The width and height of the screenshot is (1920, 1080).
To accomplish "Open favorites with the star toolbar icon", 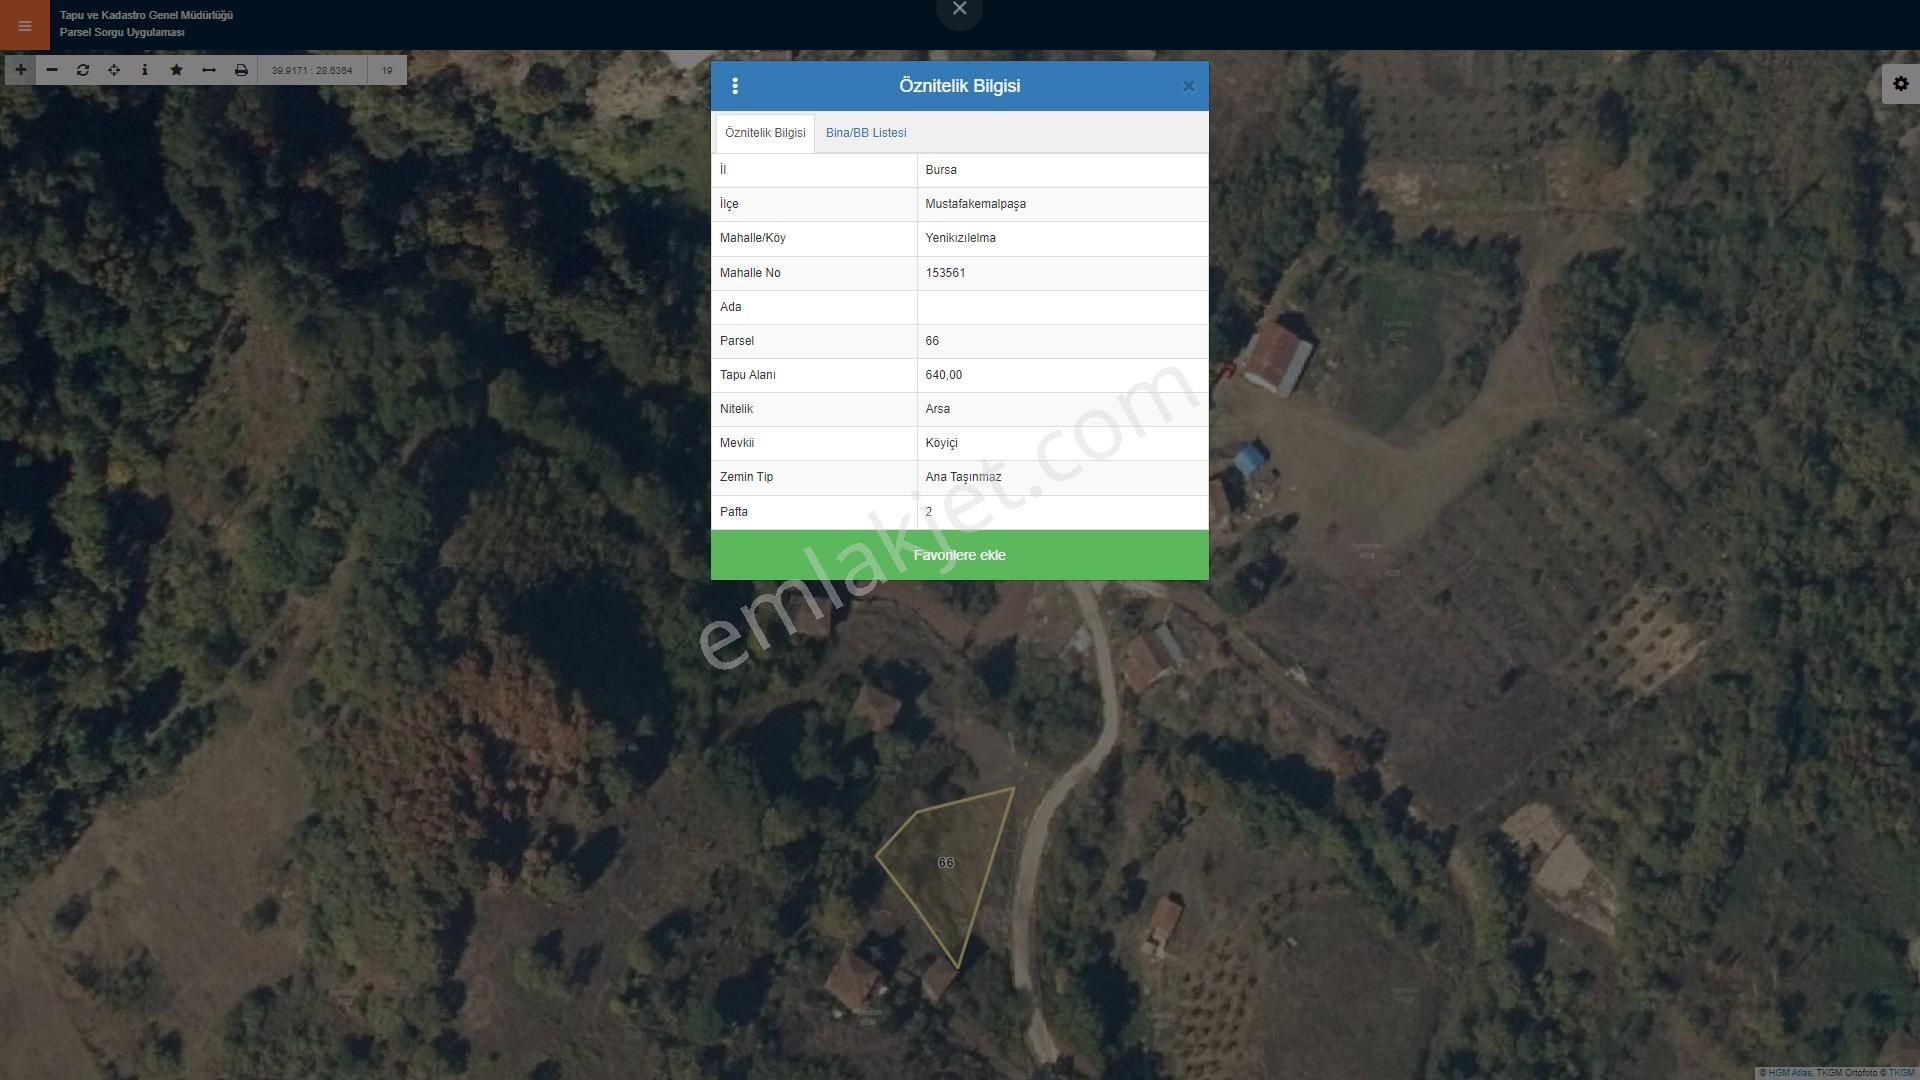I will [176, 70].
